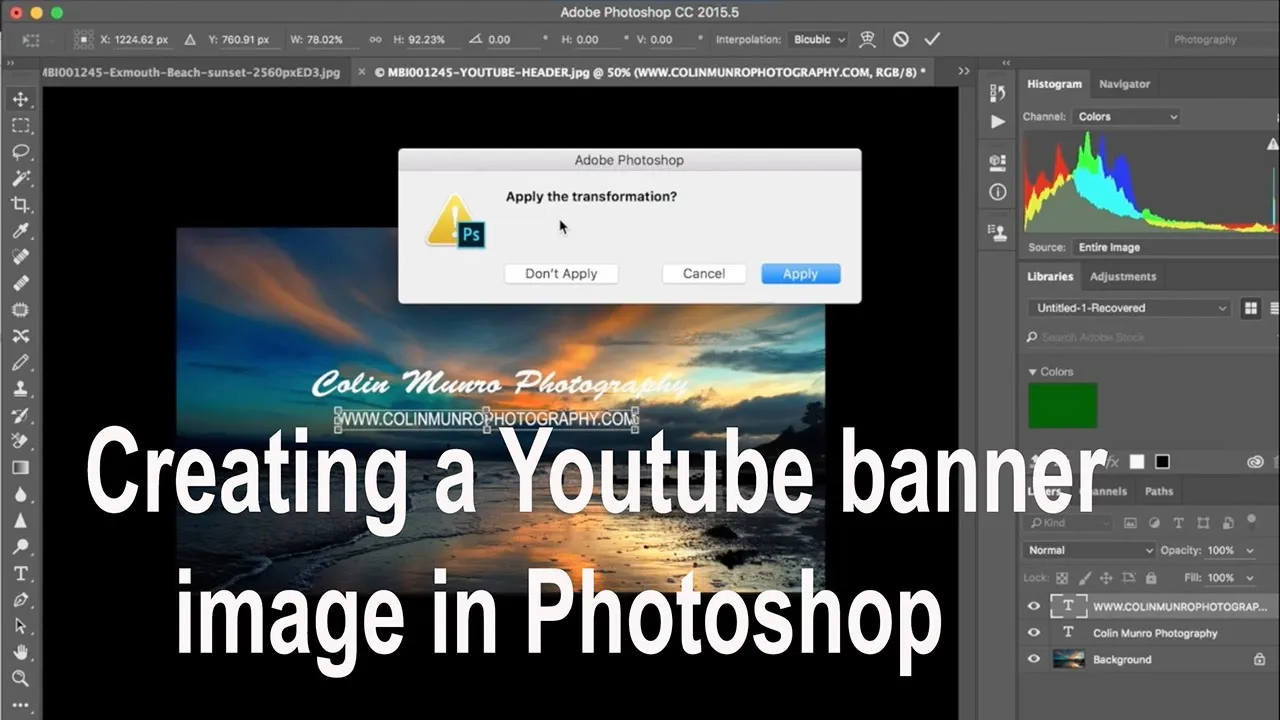Open the histogram Channel Colors dropdown
Image resolution: width=1280 pixels, height=720 pixels.
tap(1127, 117)
